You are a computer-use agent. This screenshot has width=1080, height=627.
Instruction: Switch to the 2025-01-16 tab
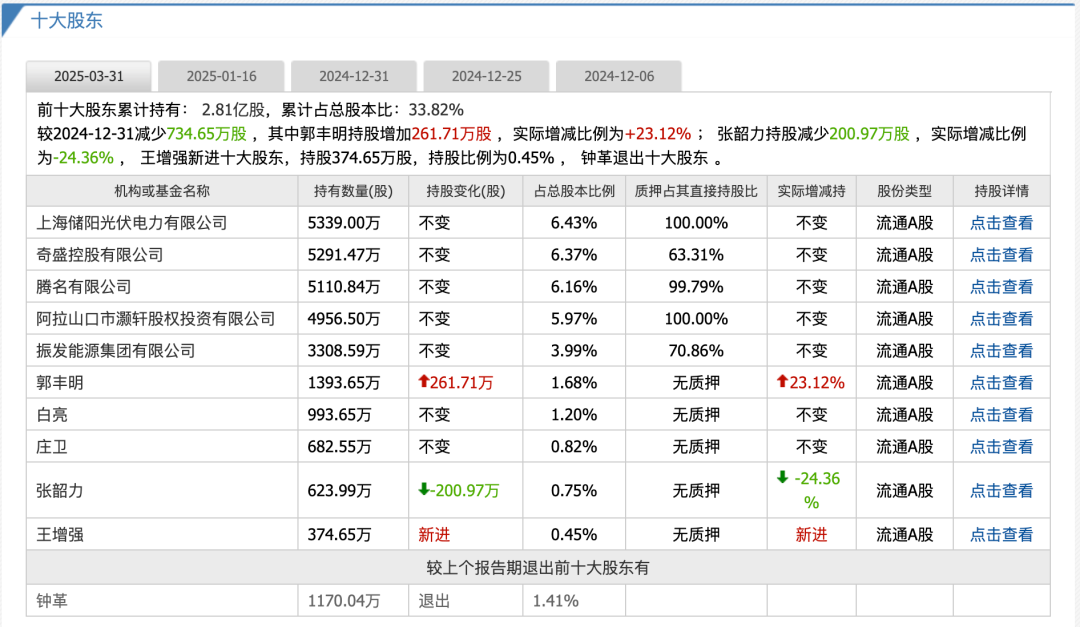221,76
